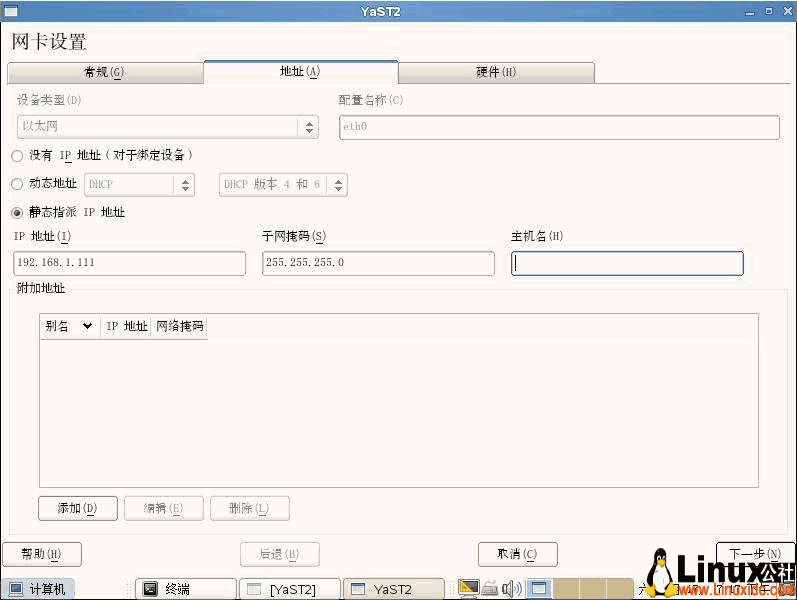Click the YaST2 taskbar button
The image size is (797, 600).
coord(394,589)
